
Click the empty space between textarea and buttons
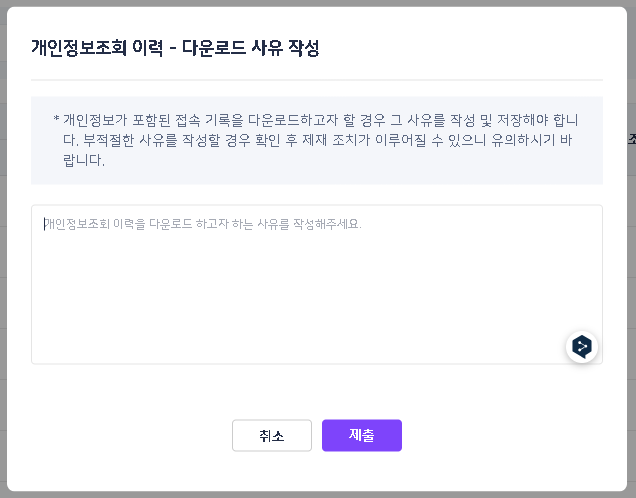click(316, 392)
